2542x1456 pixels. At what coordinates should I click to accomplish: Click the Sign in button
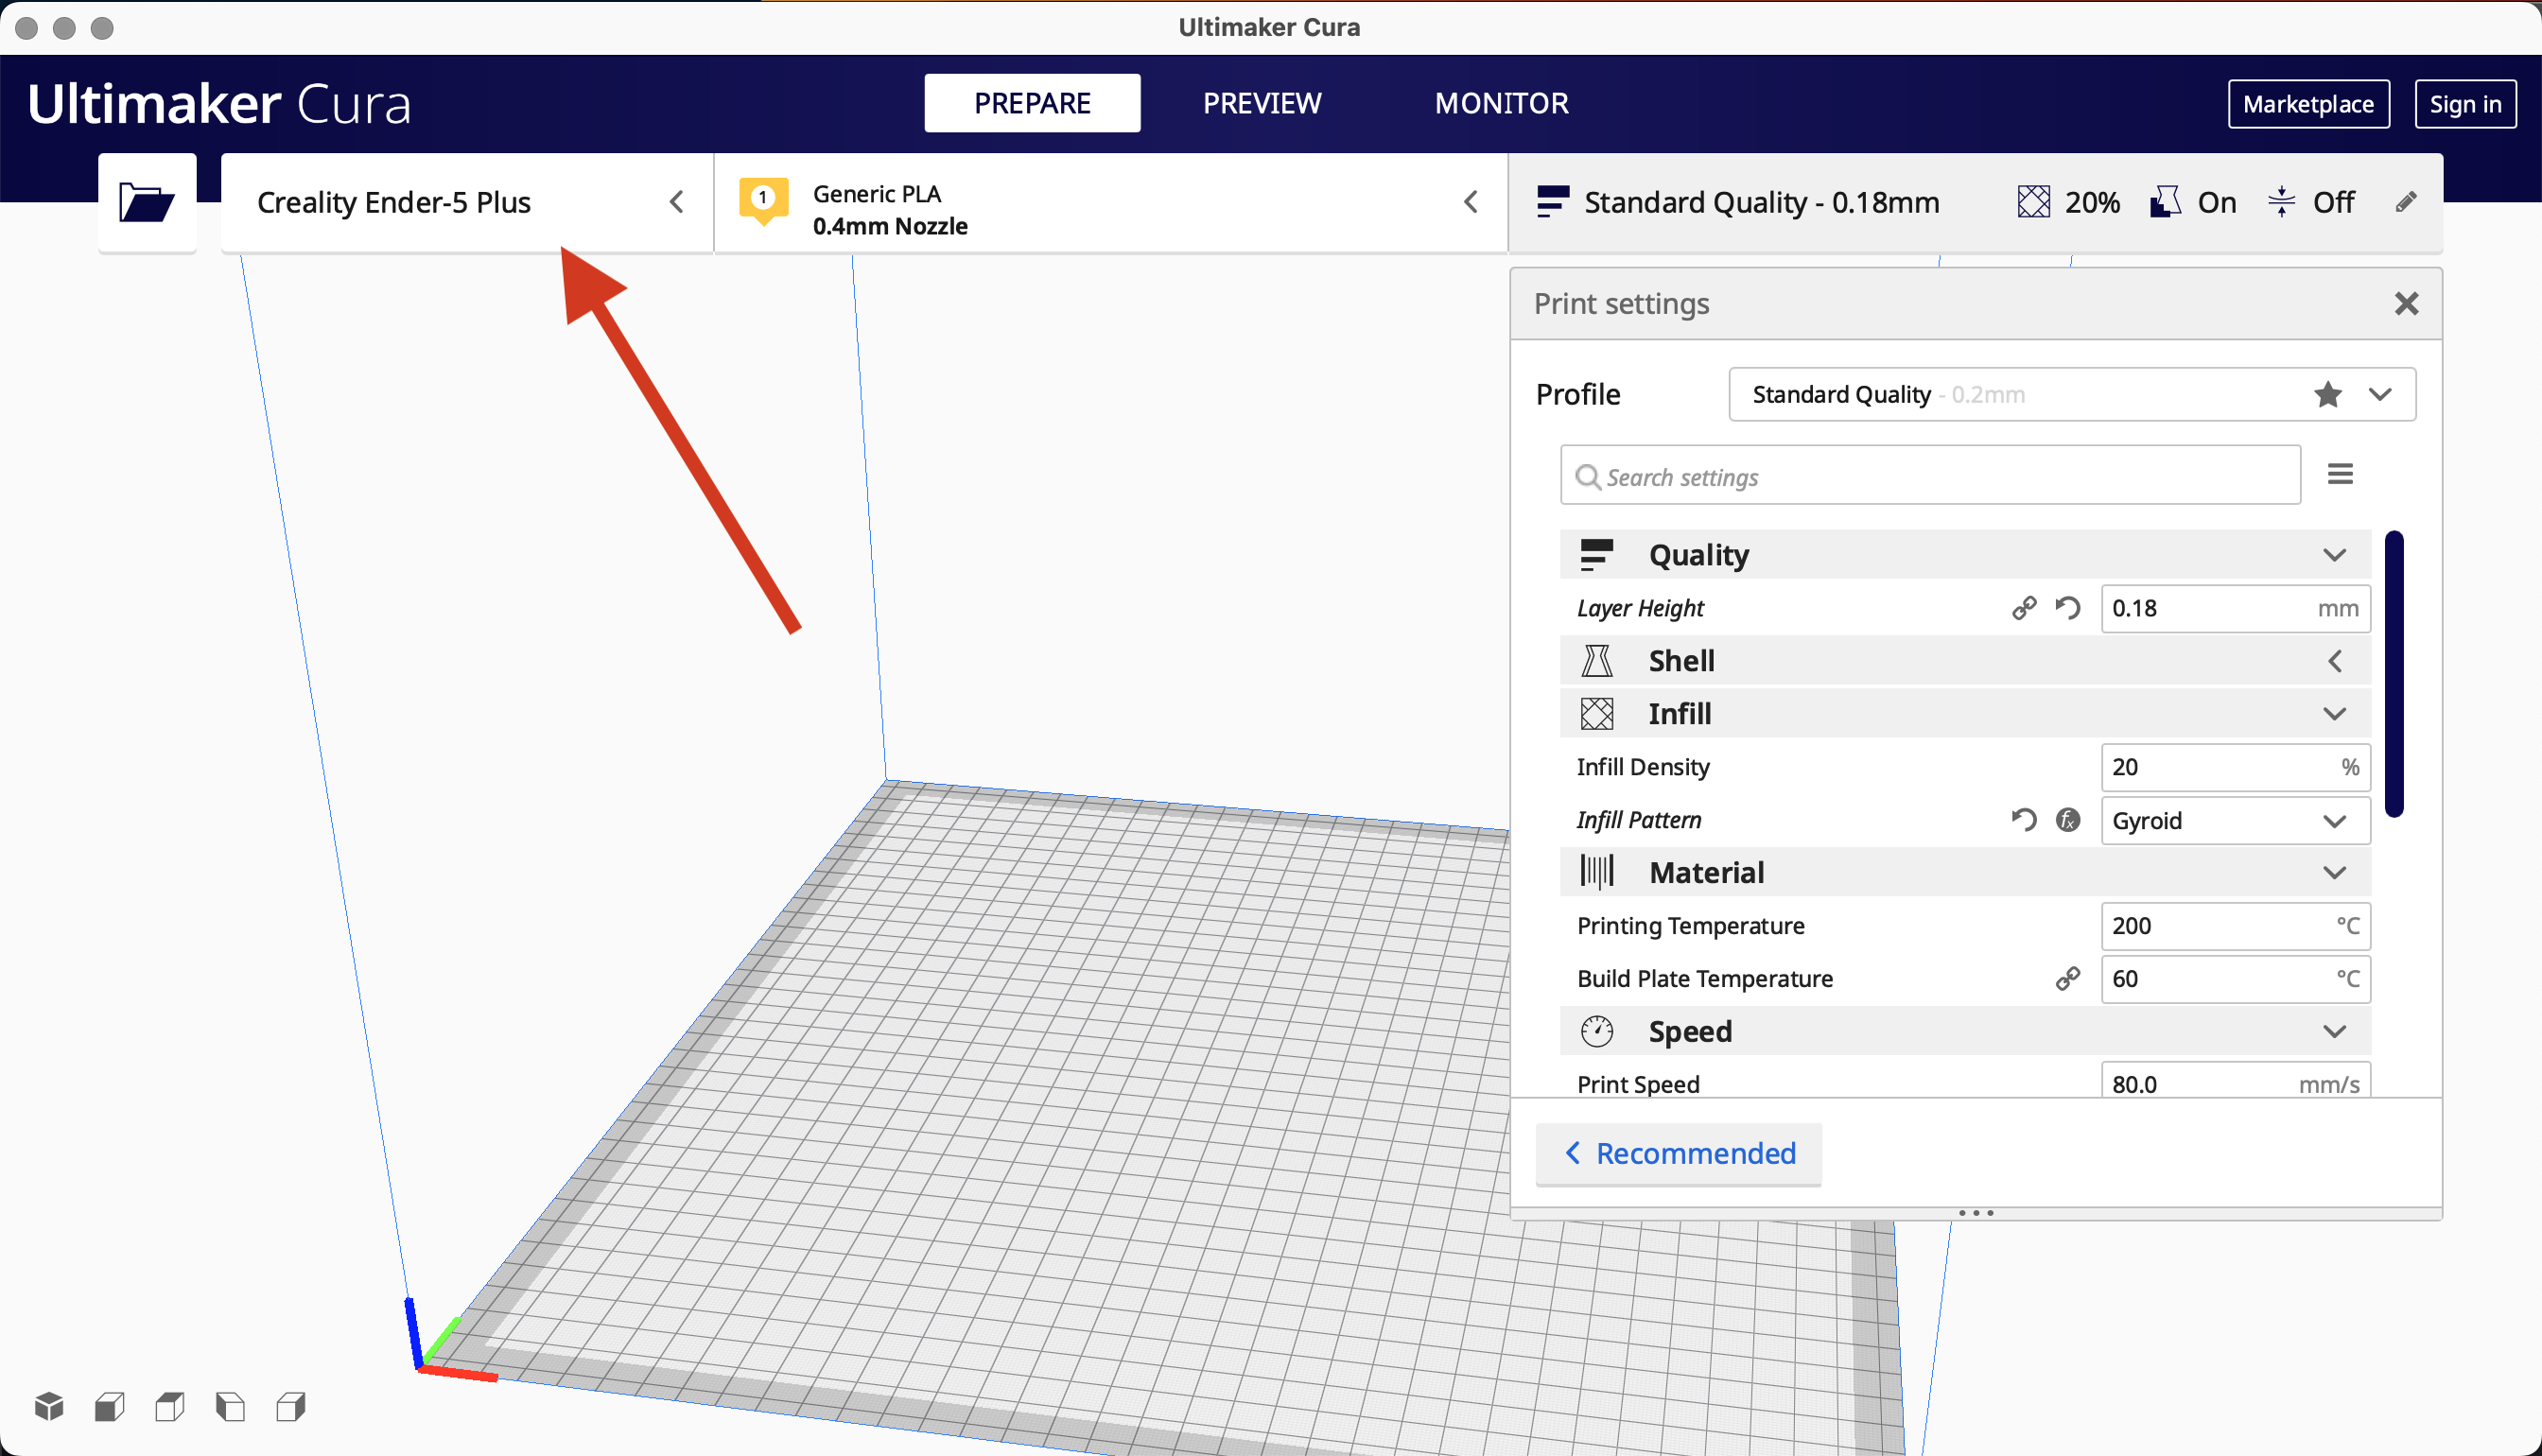point(2465,104)
